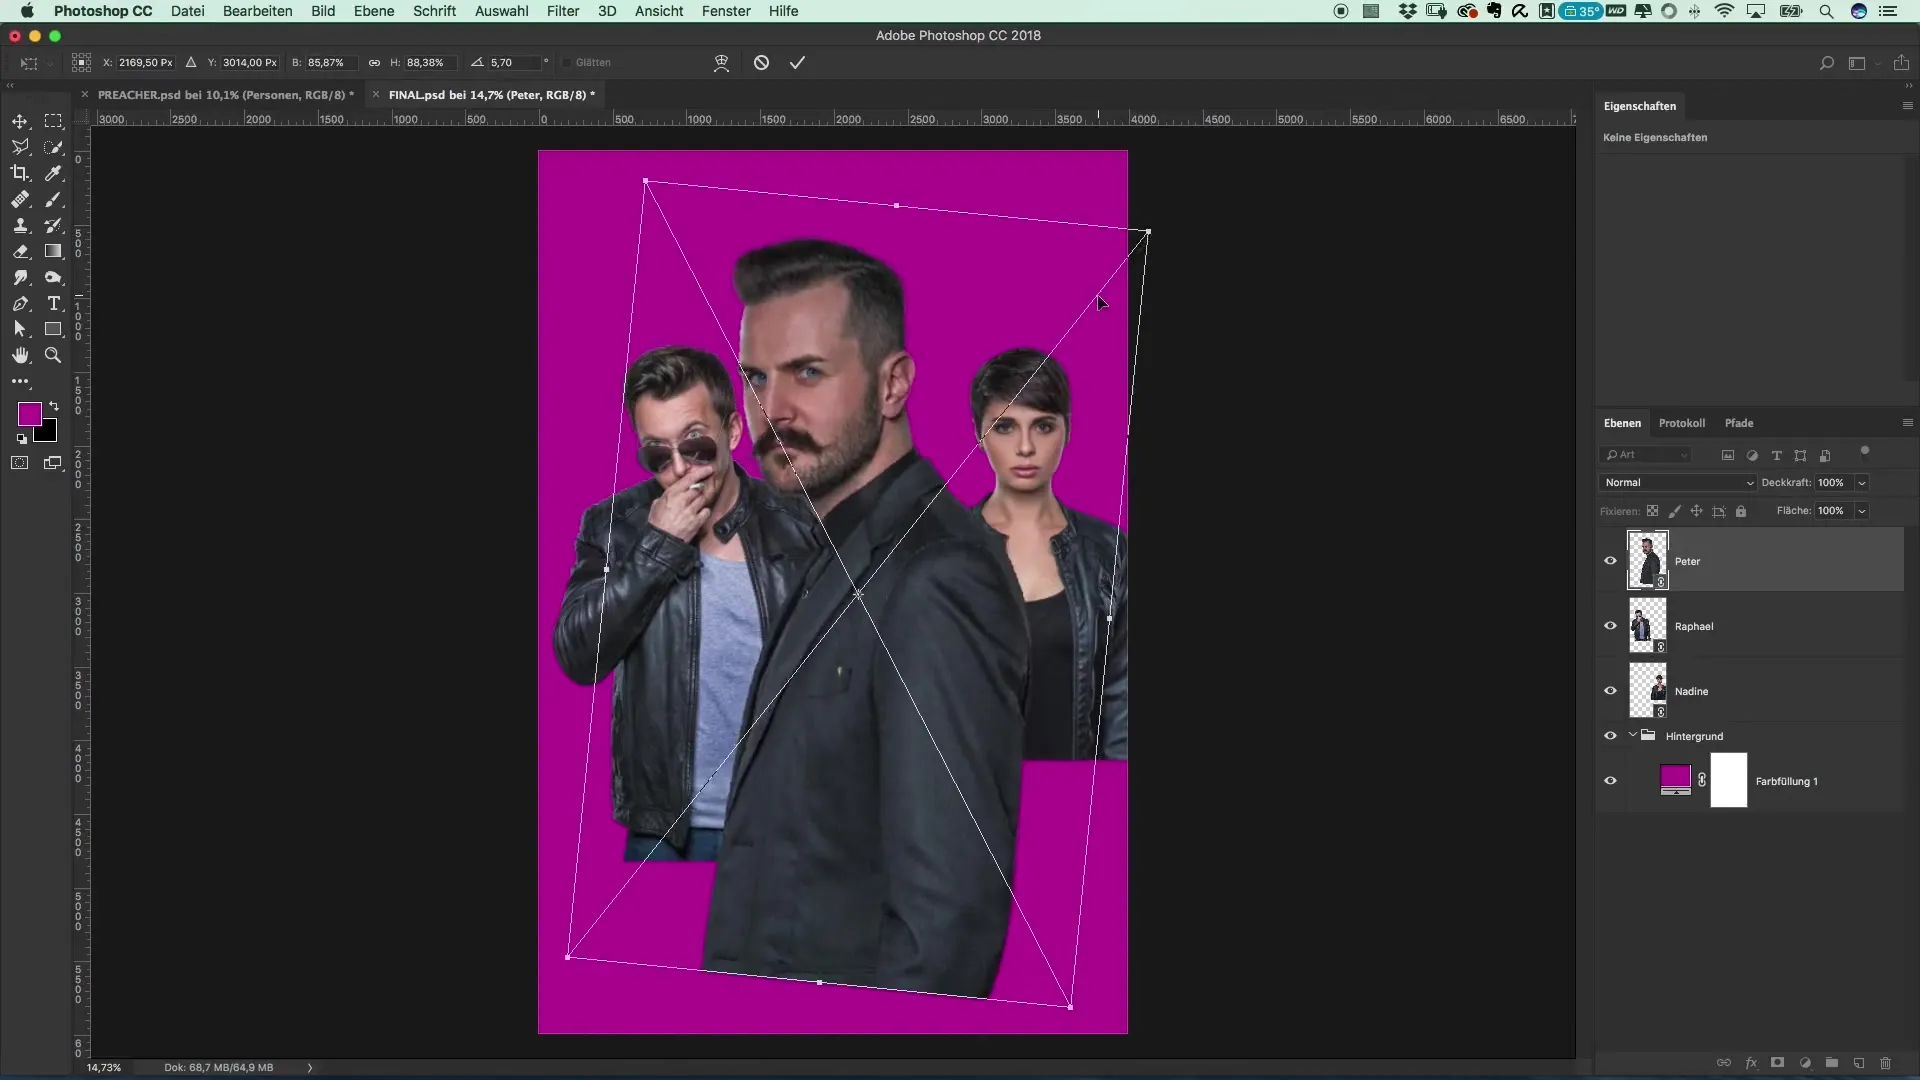The height and width of the screenshot is (1080, 1920).
Task: Click the reference point locator grid
Action: (x=82, y=62)
